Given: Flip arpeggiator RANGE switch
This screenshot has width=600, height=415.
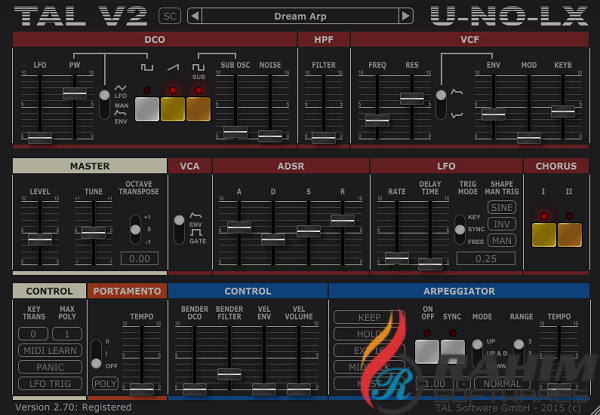Looking at the screenshot, I should click(518, 354).
